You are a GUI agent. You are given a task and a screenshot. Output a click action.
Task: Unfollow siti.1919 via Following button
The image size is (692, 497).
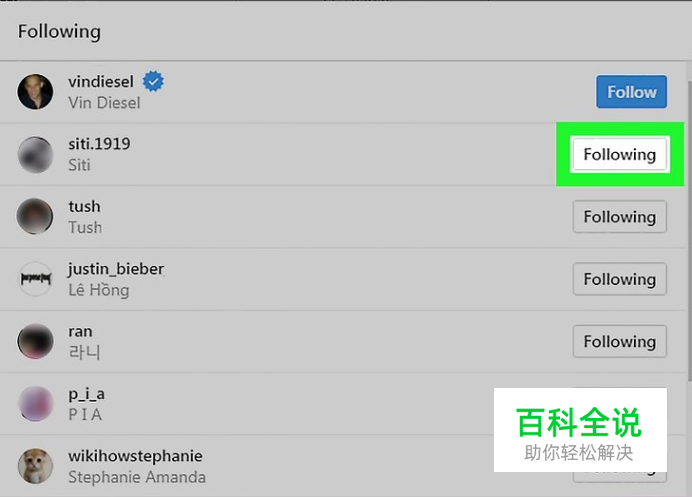(619, 154)
